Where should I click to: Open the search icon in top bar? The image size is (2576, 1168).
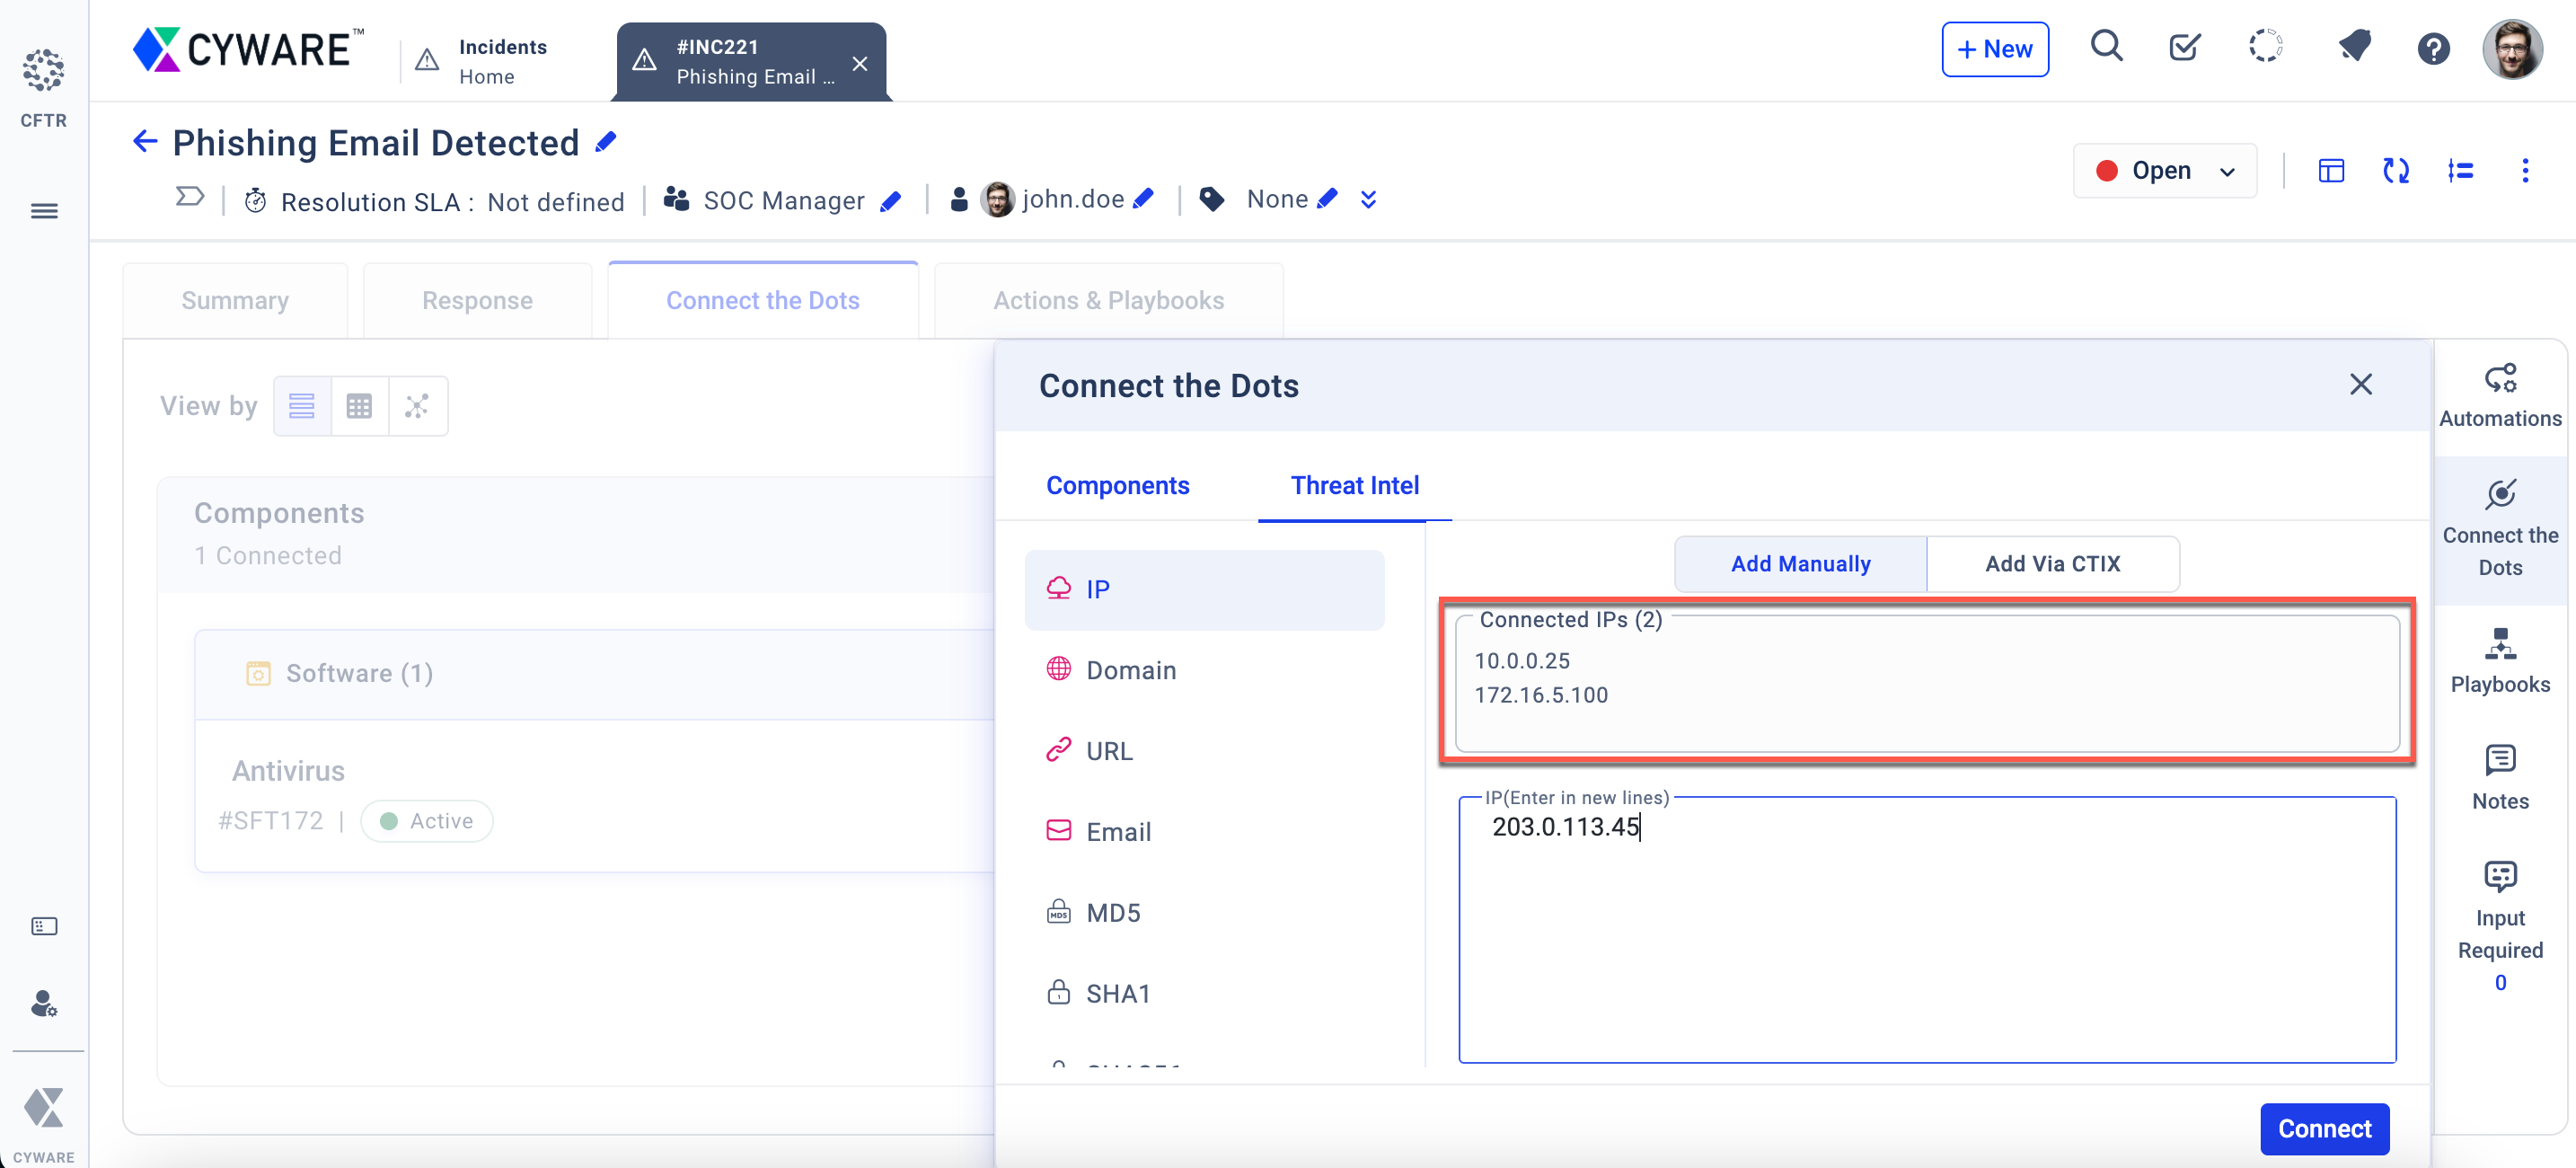[2106, 47]
